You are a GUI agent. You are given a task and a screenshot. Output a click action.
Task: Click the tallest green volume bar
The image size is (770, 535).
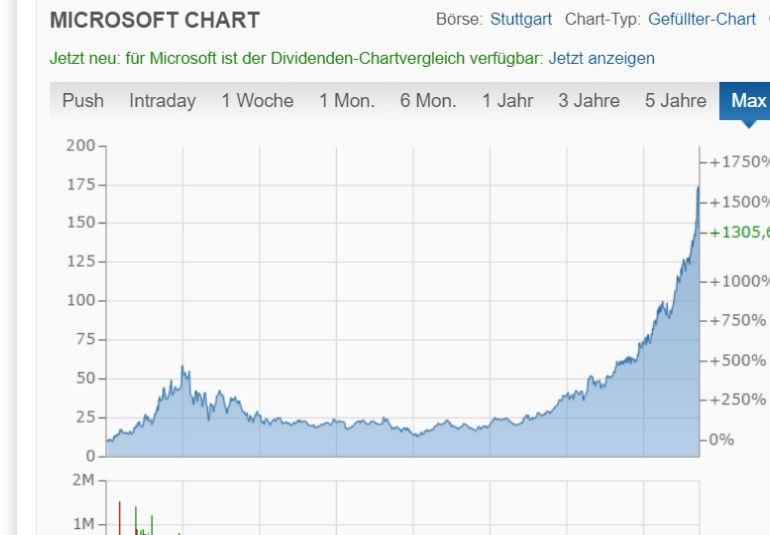click(136, 519)
